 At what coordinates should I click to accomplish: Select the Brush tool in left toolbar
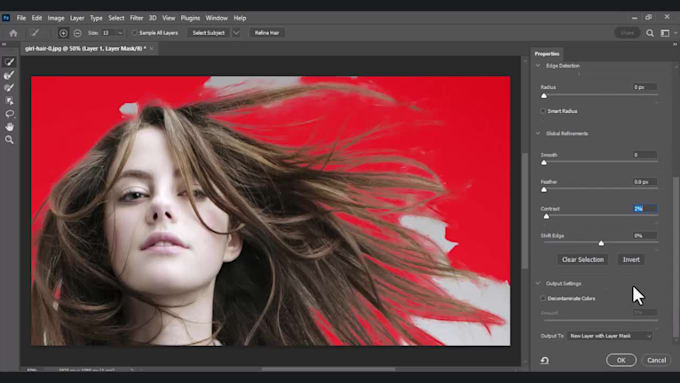9,88
